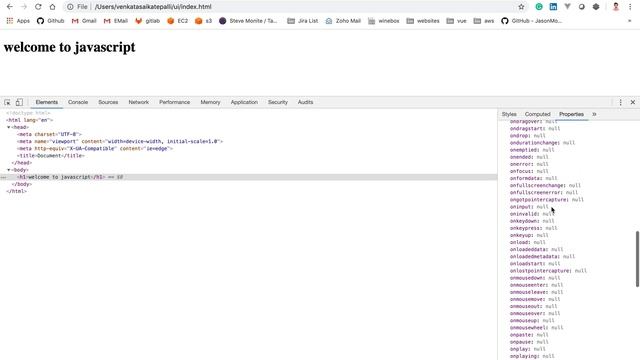Show more bookmarks with overflow chevron
Viewport: 640px width, 360px height.
pyautogui.click(x=629, y=21)
